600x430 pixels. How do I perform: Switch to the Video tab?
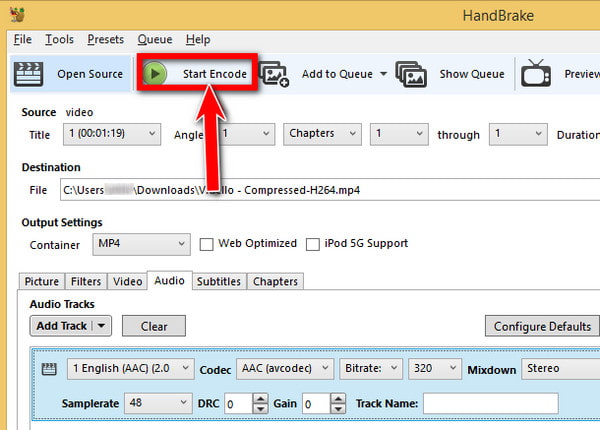(127, 282)
